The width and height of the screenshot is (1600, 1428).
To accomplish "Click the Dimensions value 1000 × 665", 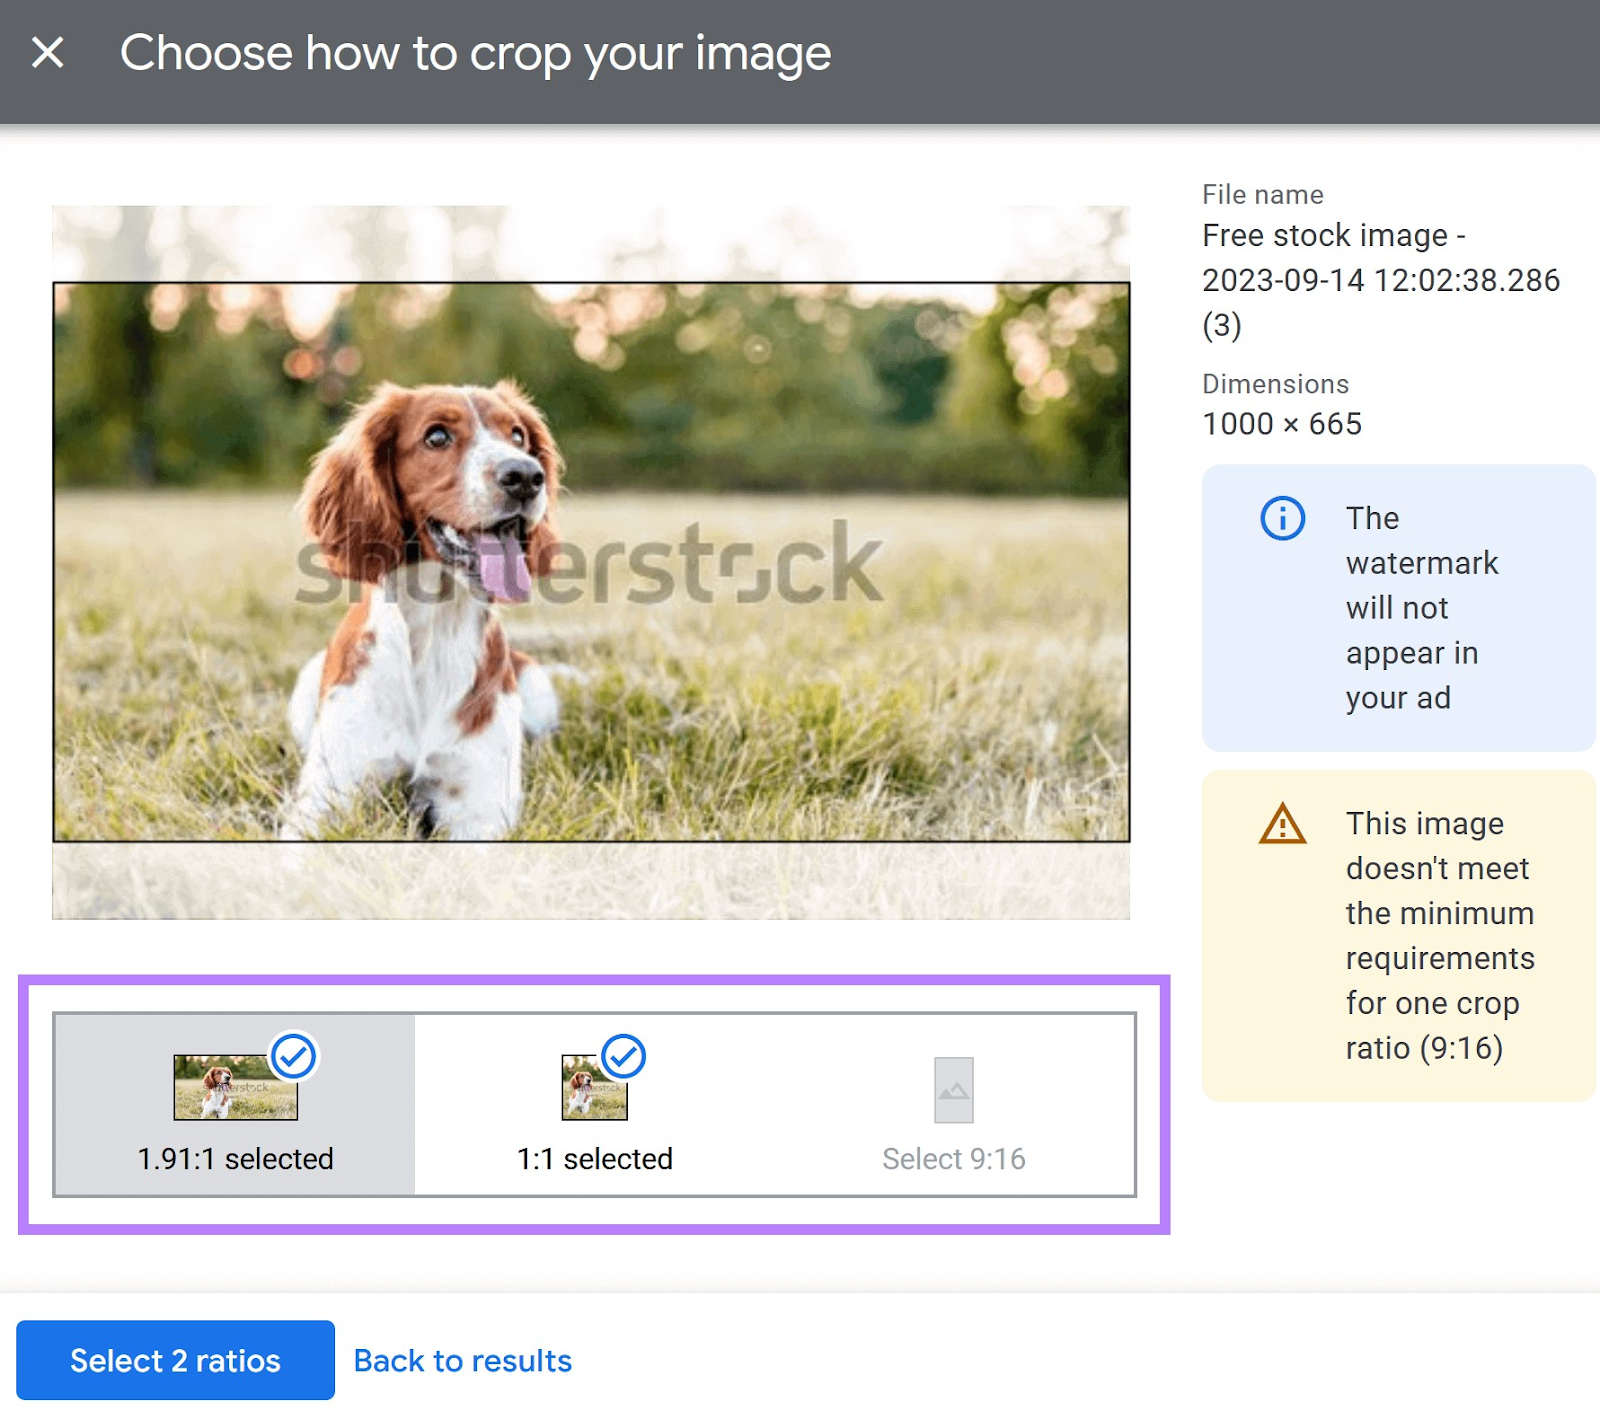I will click(1281, 423).
